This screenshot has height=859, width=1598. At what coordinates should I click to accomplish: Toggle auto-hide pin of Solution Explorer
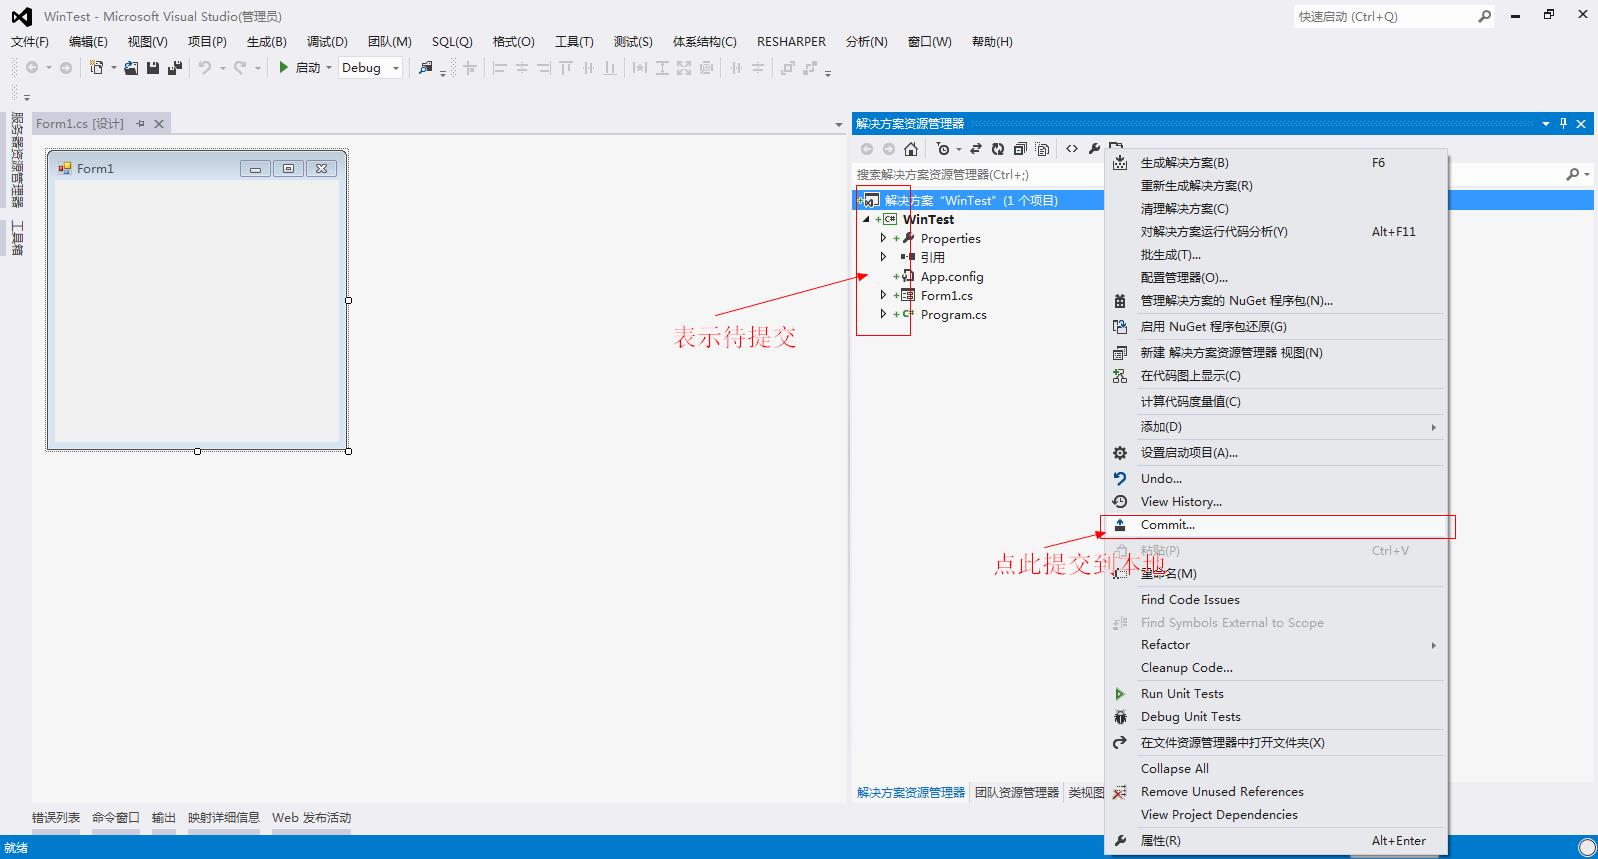(x=1563, y=123)
